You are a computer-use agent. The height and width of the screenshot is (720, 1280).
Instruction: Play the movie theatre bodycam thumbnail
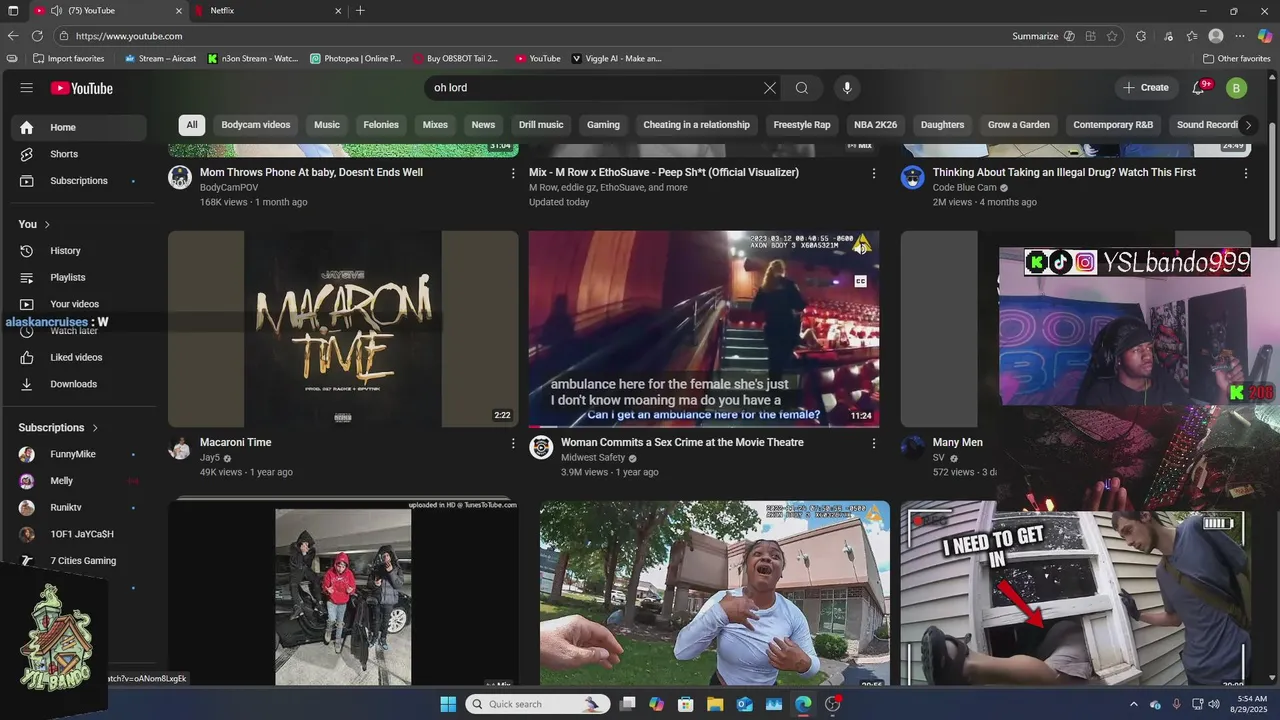(704, 329)
